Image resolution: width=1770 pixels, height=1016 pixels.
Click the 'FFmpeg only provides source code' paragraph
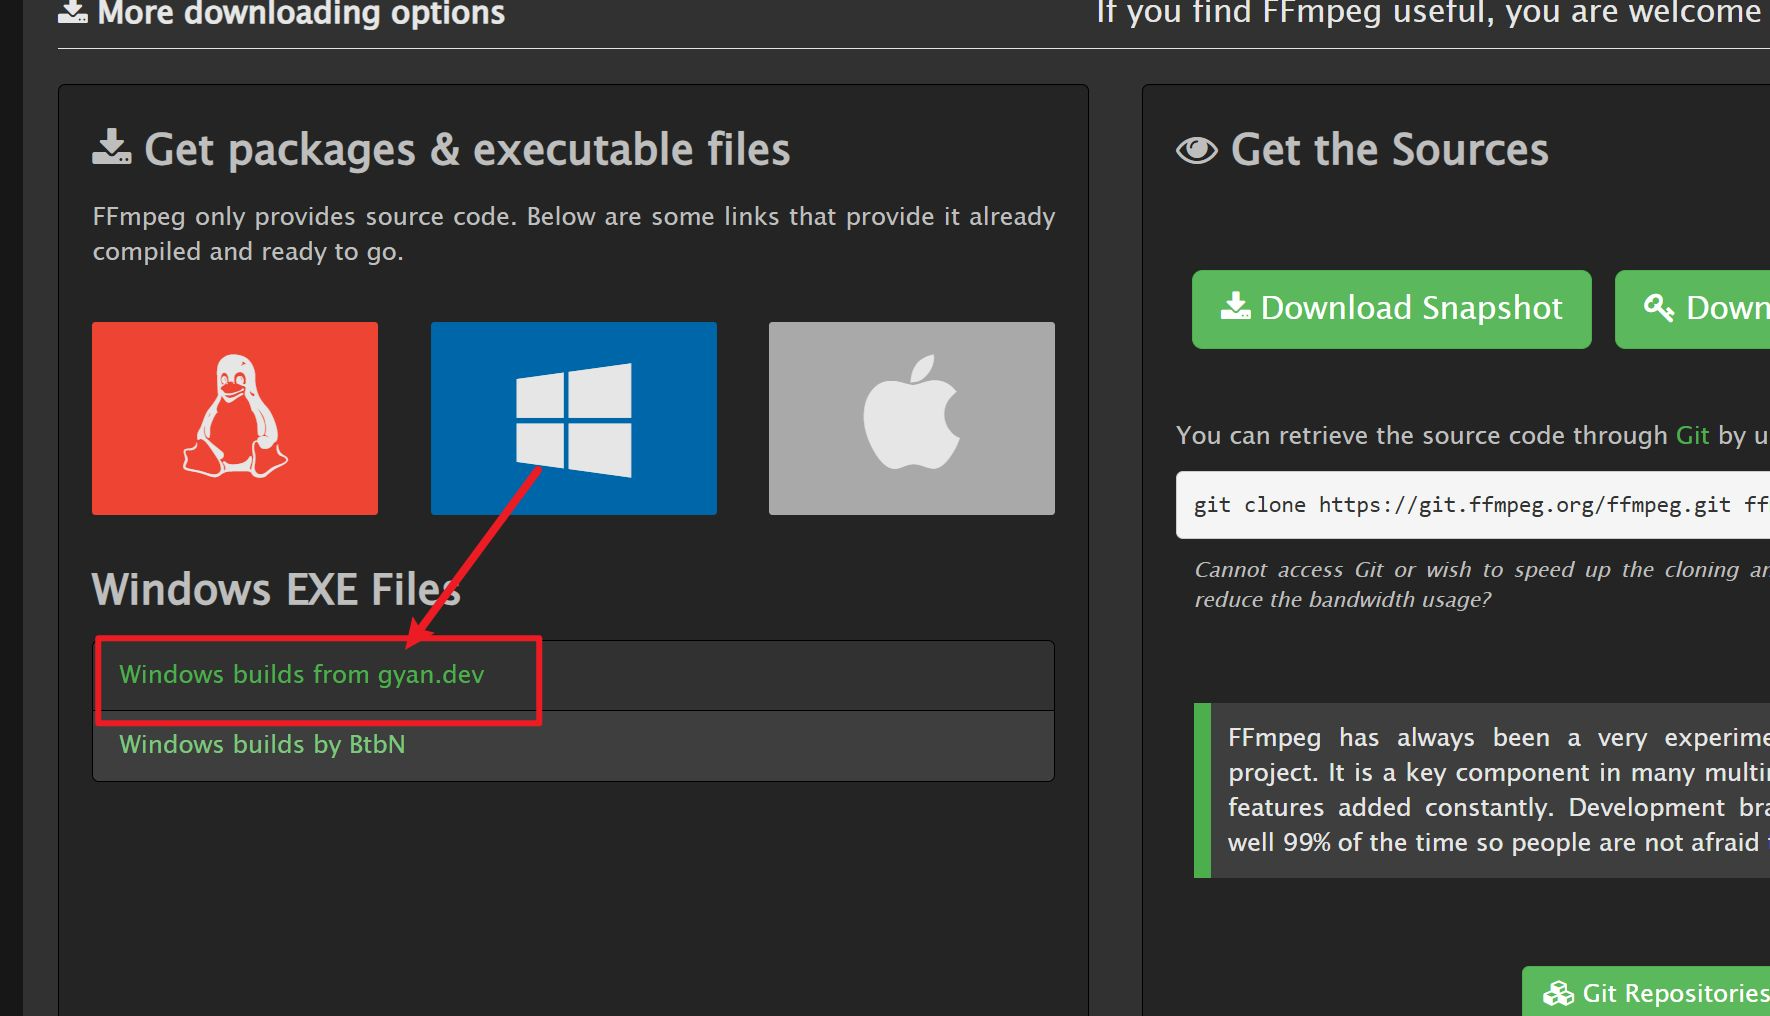click(x=574, y=234)
